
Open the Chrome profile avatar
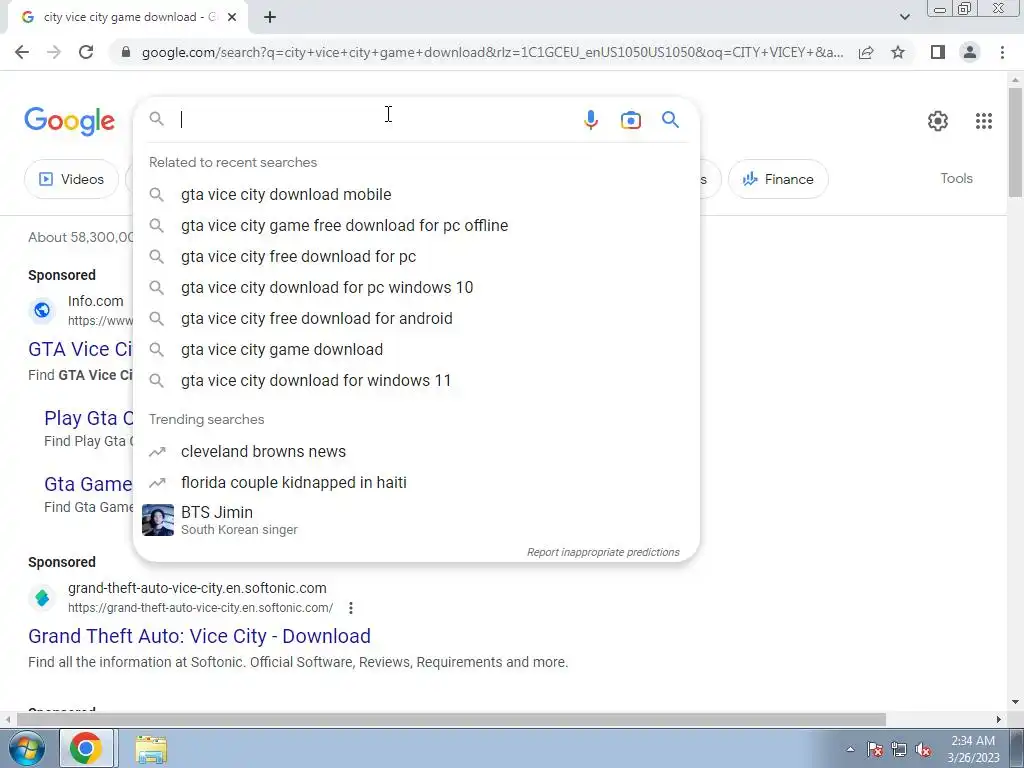pyautogui.click(x=970, y=52)
